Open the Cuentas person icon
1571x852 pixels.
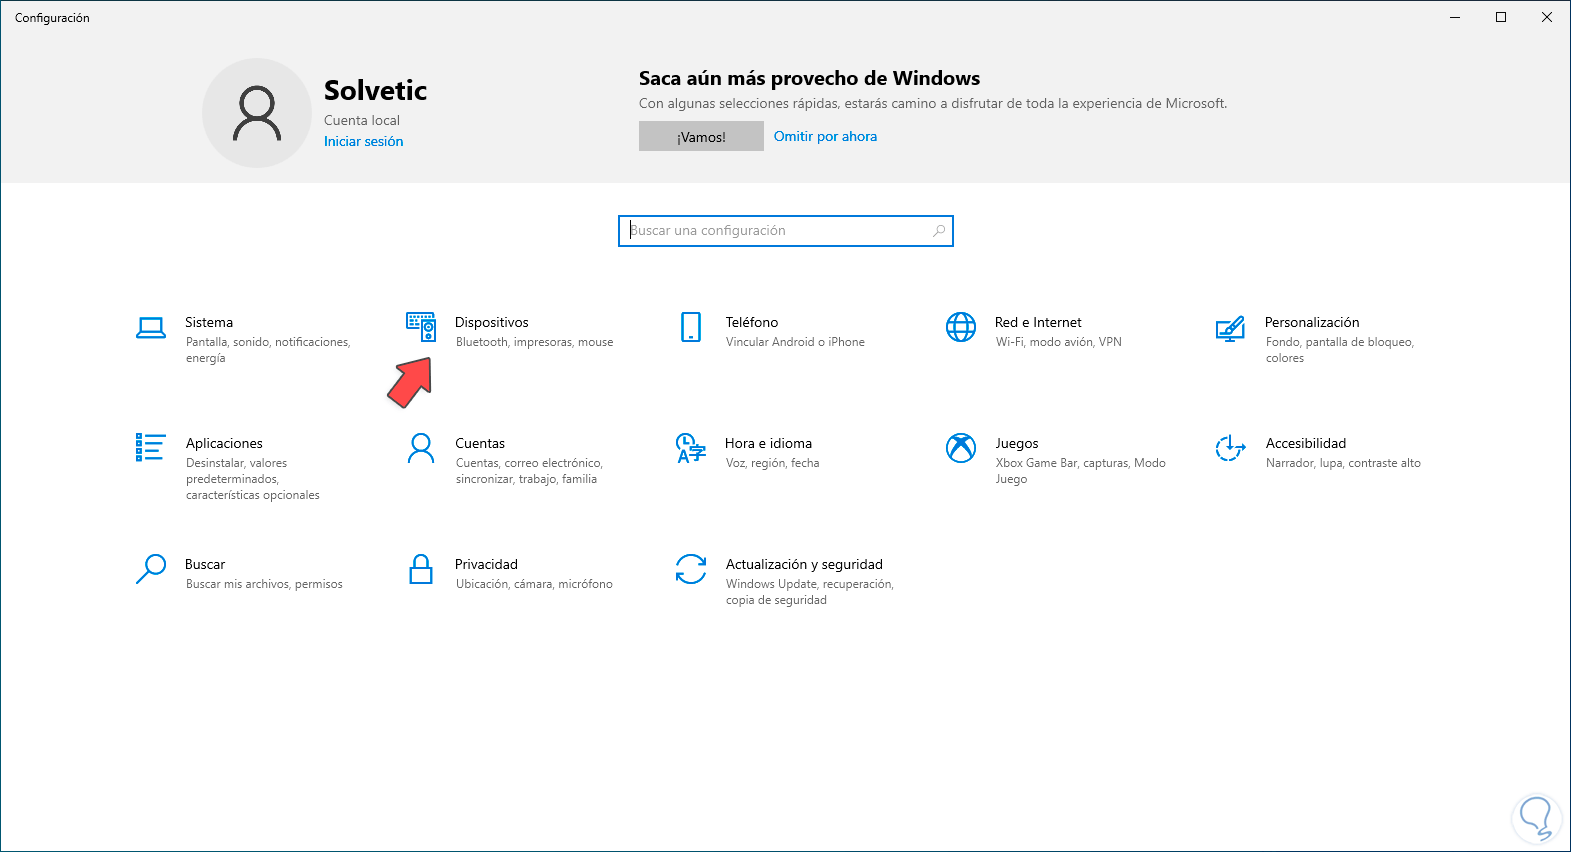tap(421, 448)
